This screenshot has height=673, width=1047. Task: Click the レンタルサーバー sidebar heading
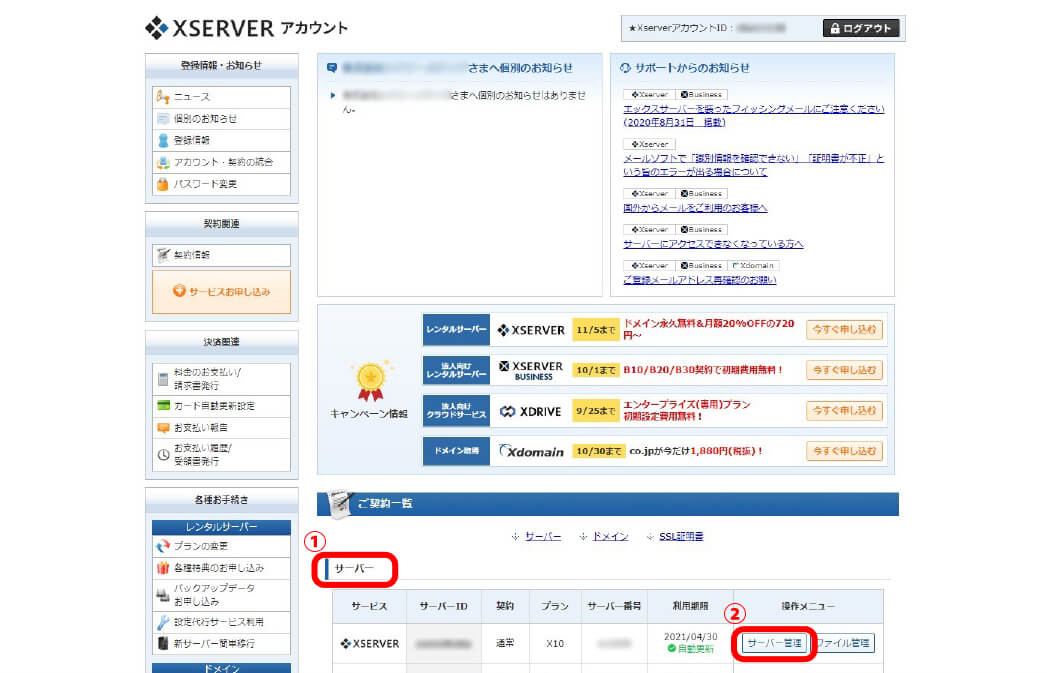click(x=222, y=527)
